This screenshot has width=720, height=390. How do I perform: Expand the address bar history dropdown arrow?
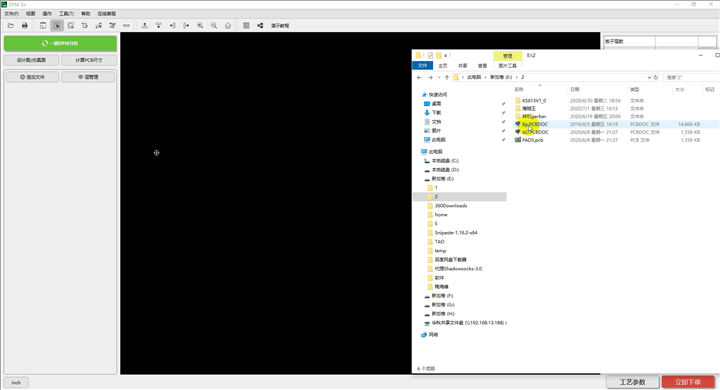[649, 77]
